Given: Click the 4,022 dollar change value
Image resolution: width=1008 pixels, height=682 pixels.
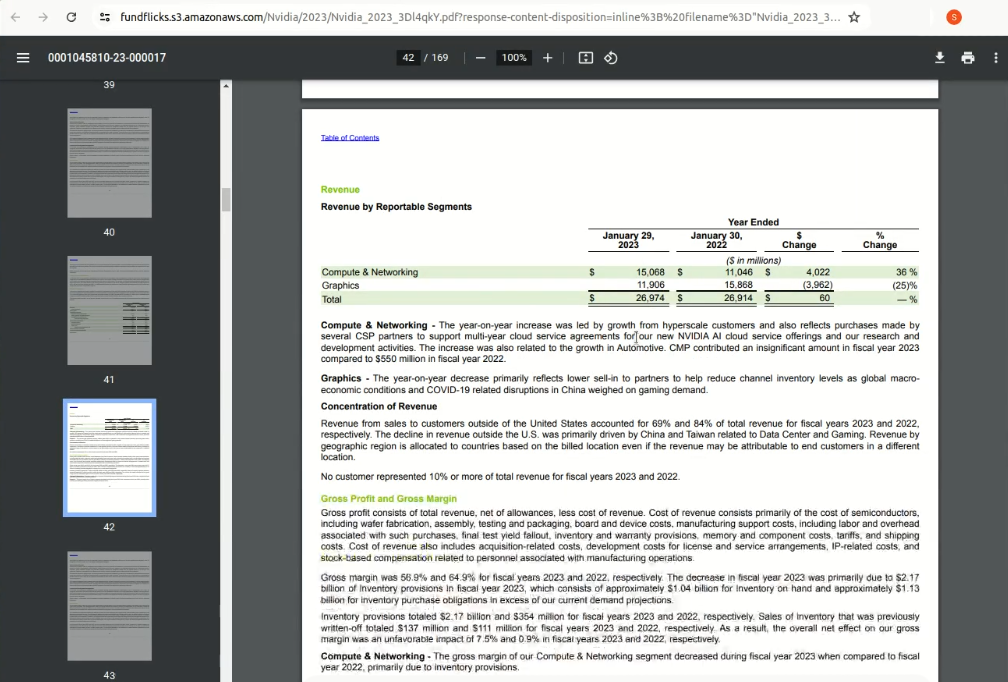Looking at the screenshot, I should pos(818,272).
